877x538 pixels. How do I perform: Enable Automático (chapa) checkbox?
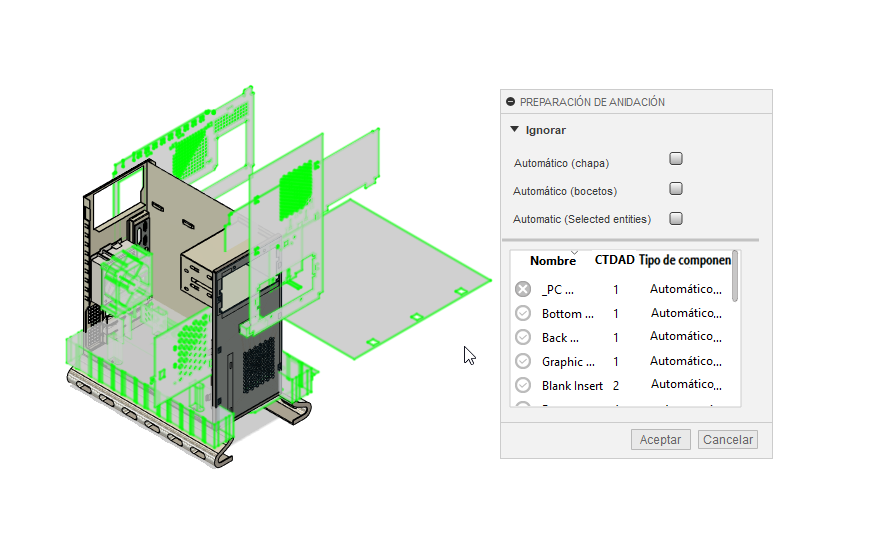pyautogui.click(x=676, y=159)
